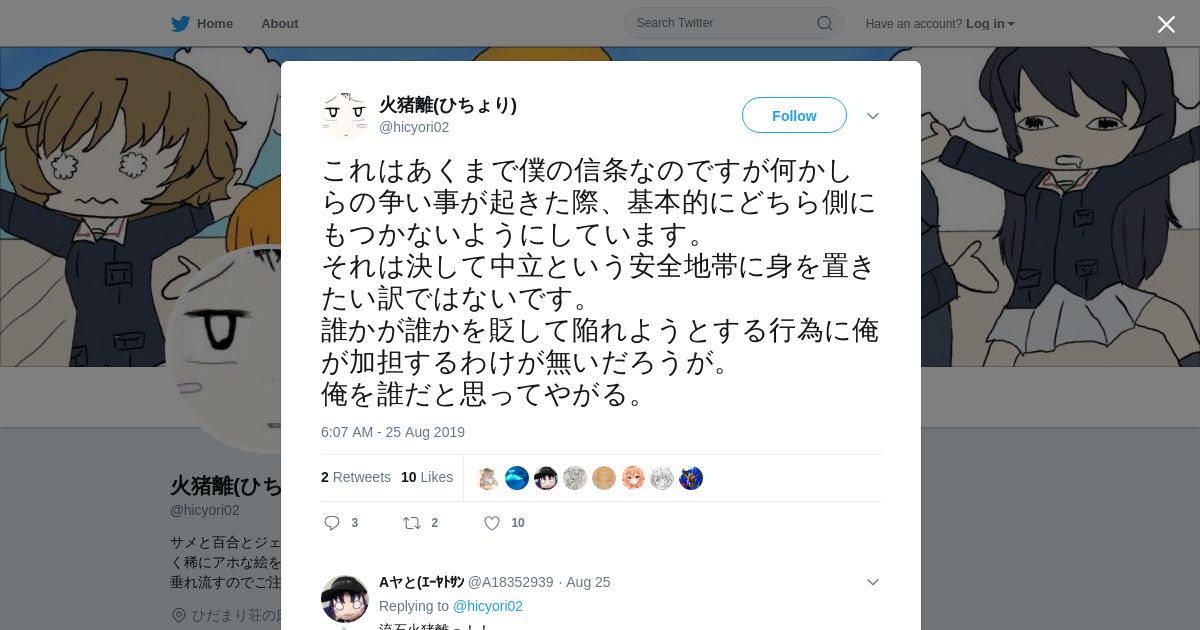Screen dimensions: 1200x630
Task: View the 2 Retweets list
Action: [356, 477]
